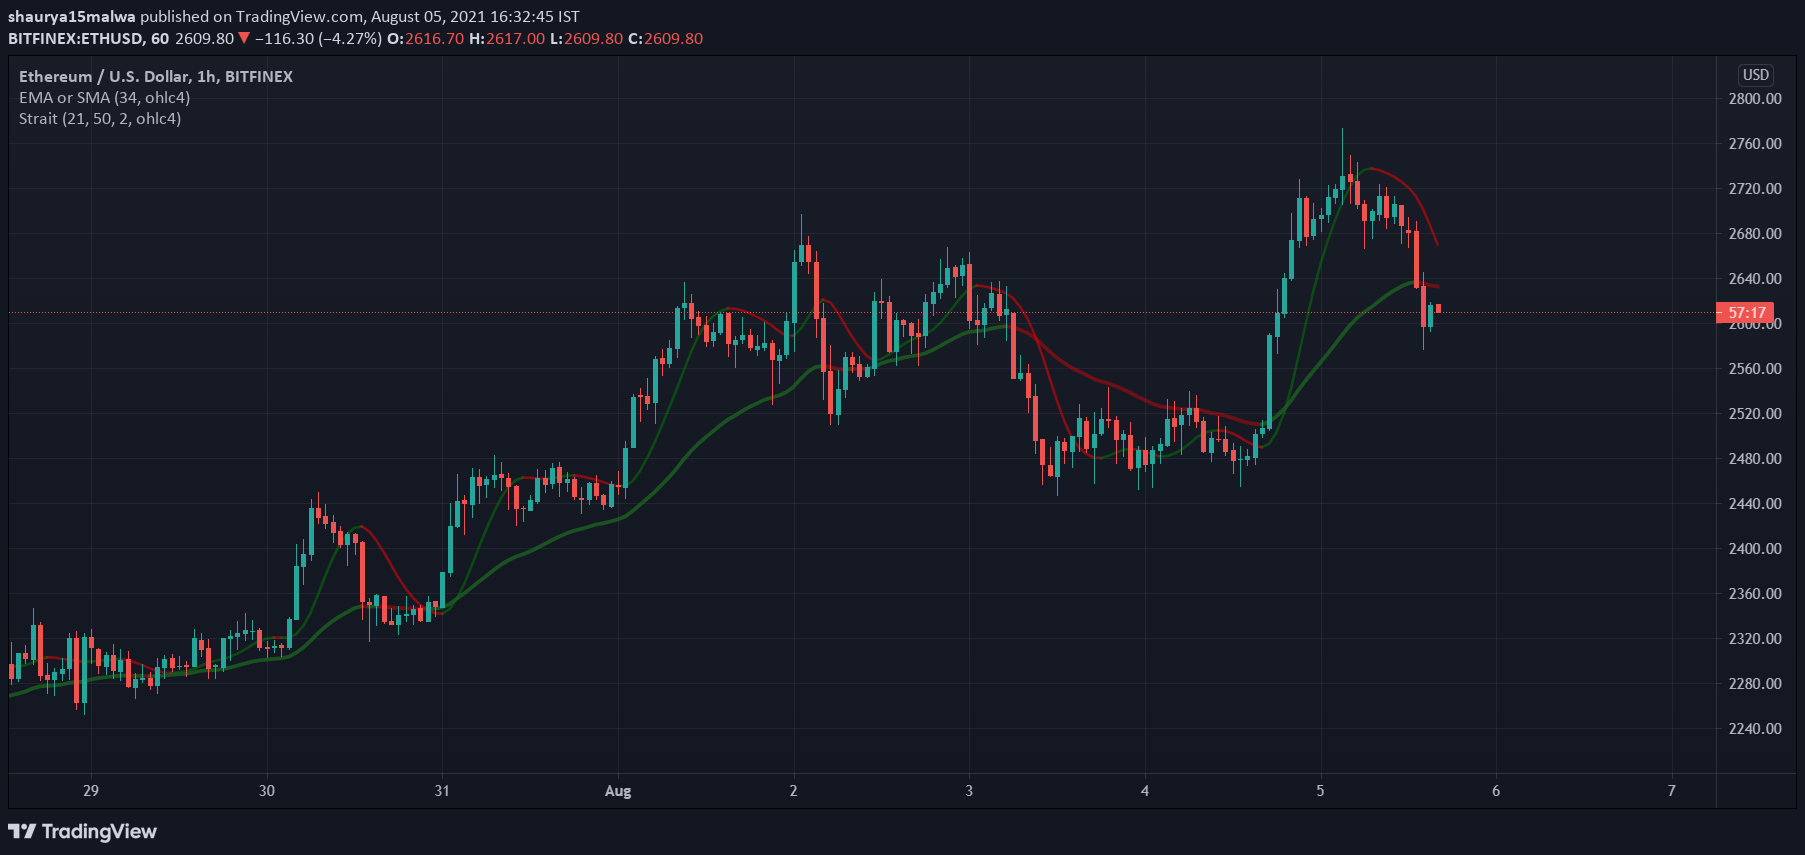The width and height of the screenshot is (1805, 855).
Task: Click the 2800.00 price axis label
Action: point(1755,98)
